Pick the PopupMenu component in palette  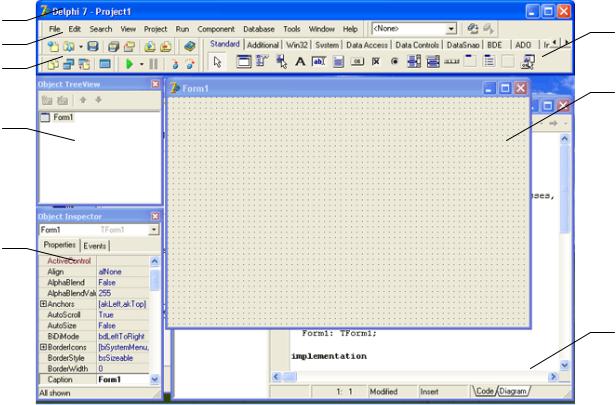click(x=281, y=62)
